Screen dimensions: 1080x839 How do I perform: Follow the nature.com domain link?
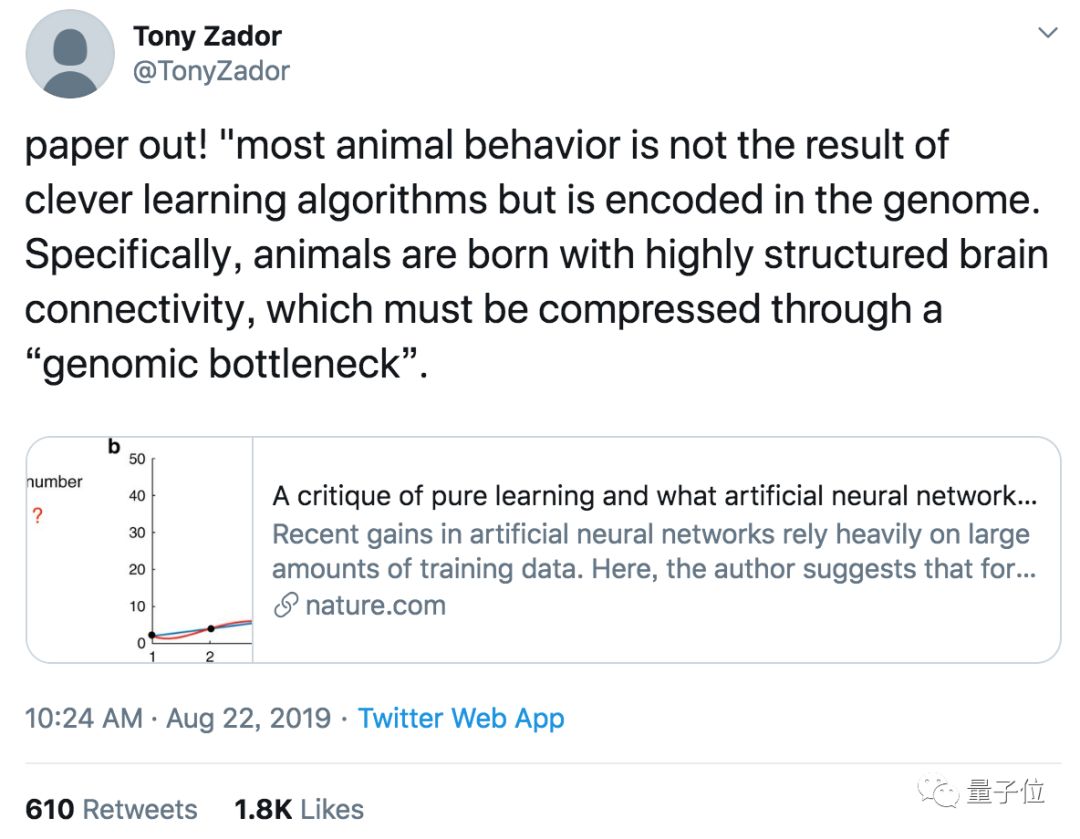(375, 606)
